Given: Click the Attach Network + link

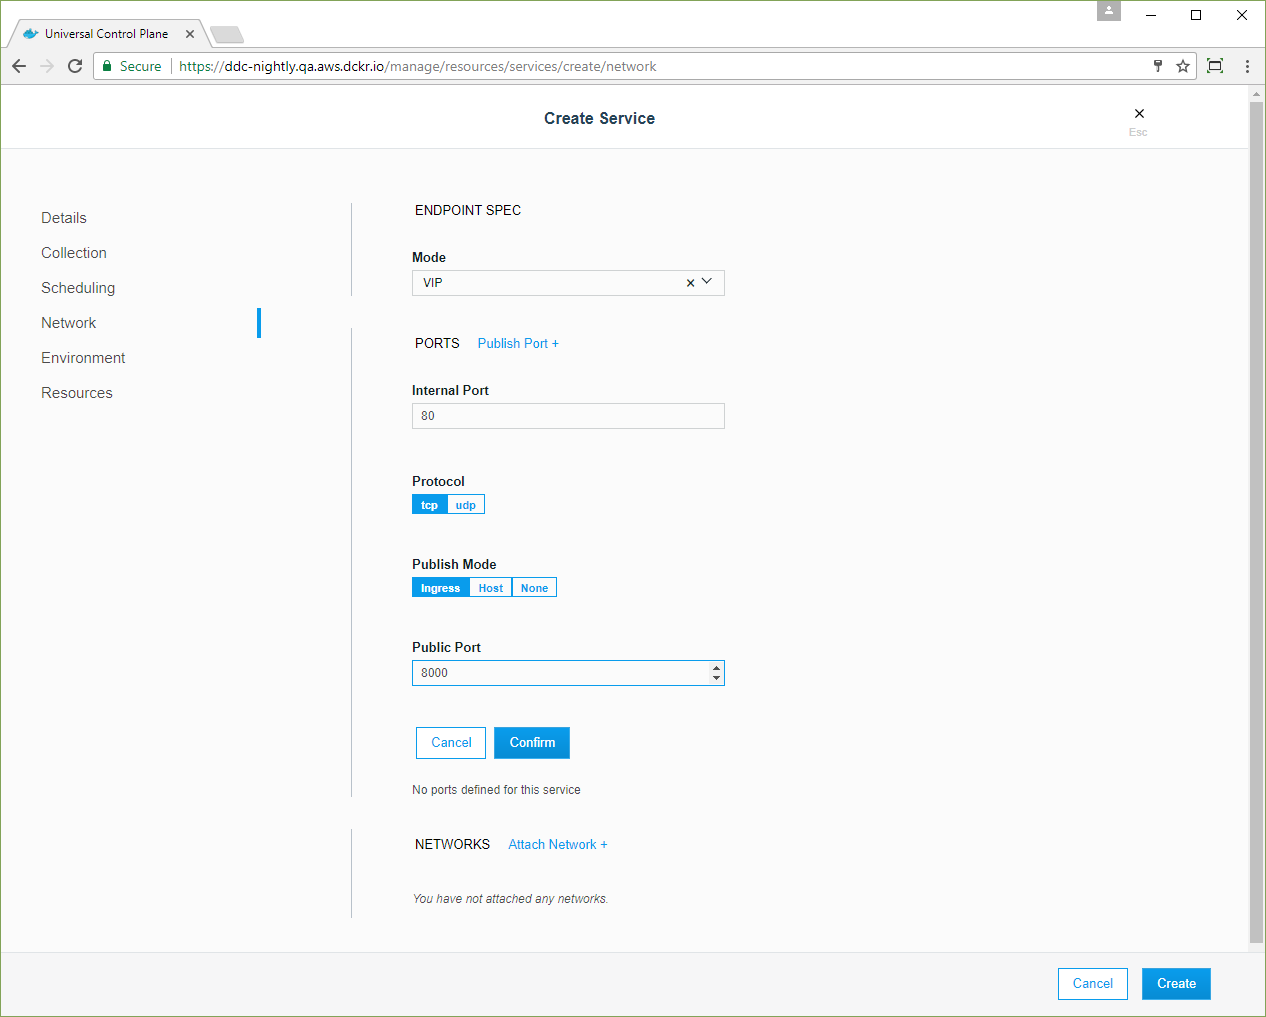Looking at the screenshot, I should pyautogui.click(x=557, y=845).
